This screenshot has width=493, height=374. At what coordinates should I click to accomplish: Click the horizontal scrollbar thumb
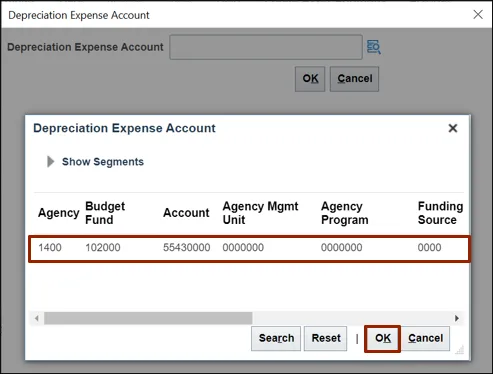(x=148, y=318)
